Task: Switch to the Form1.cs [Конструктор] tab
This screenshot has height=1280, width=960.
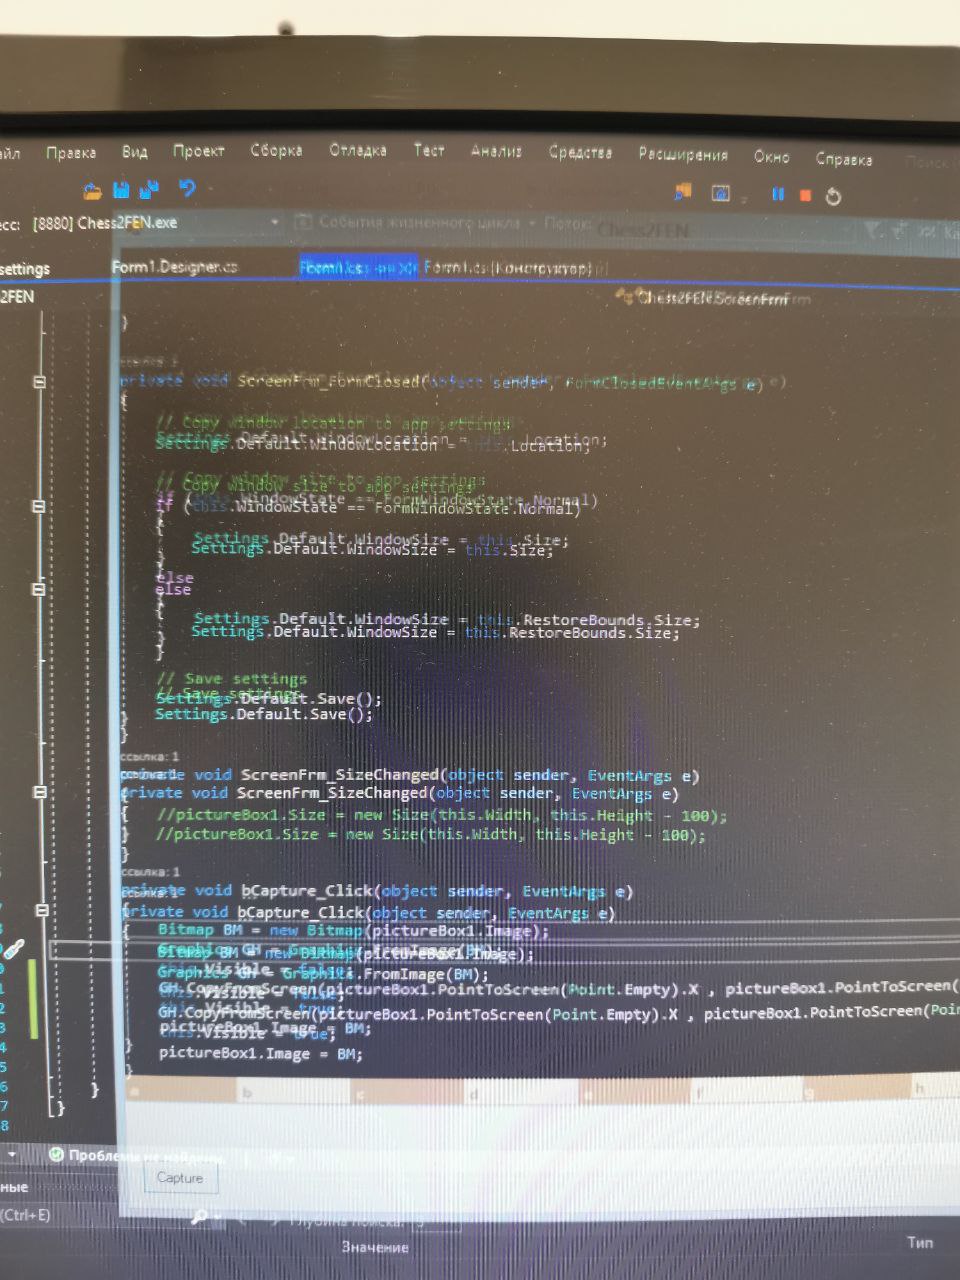Action: (508, 268)
